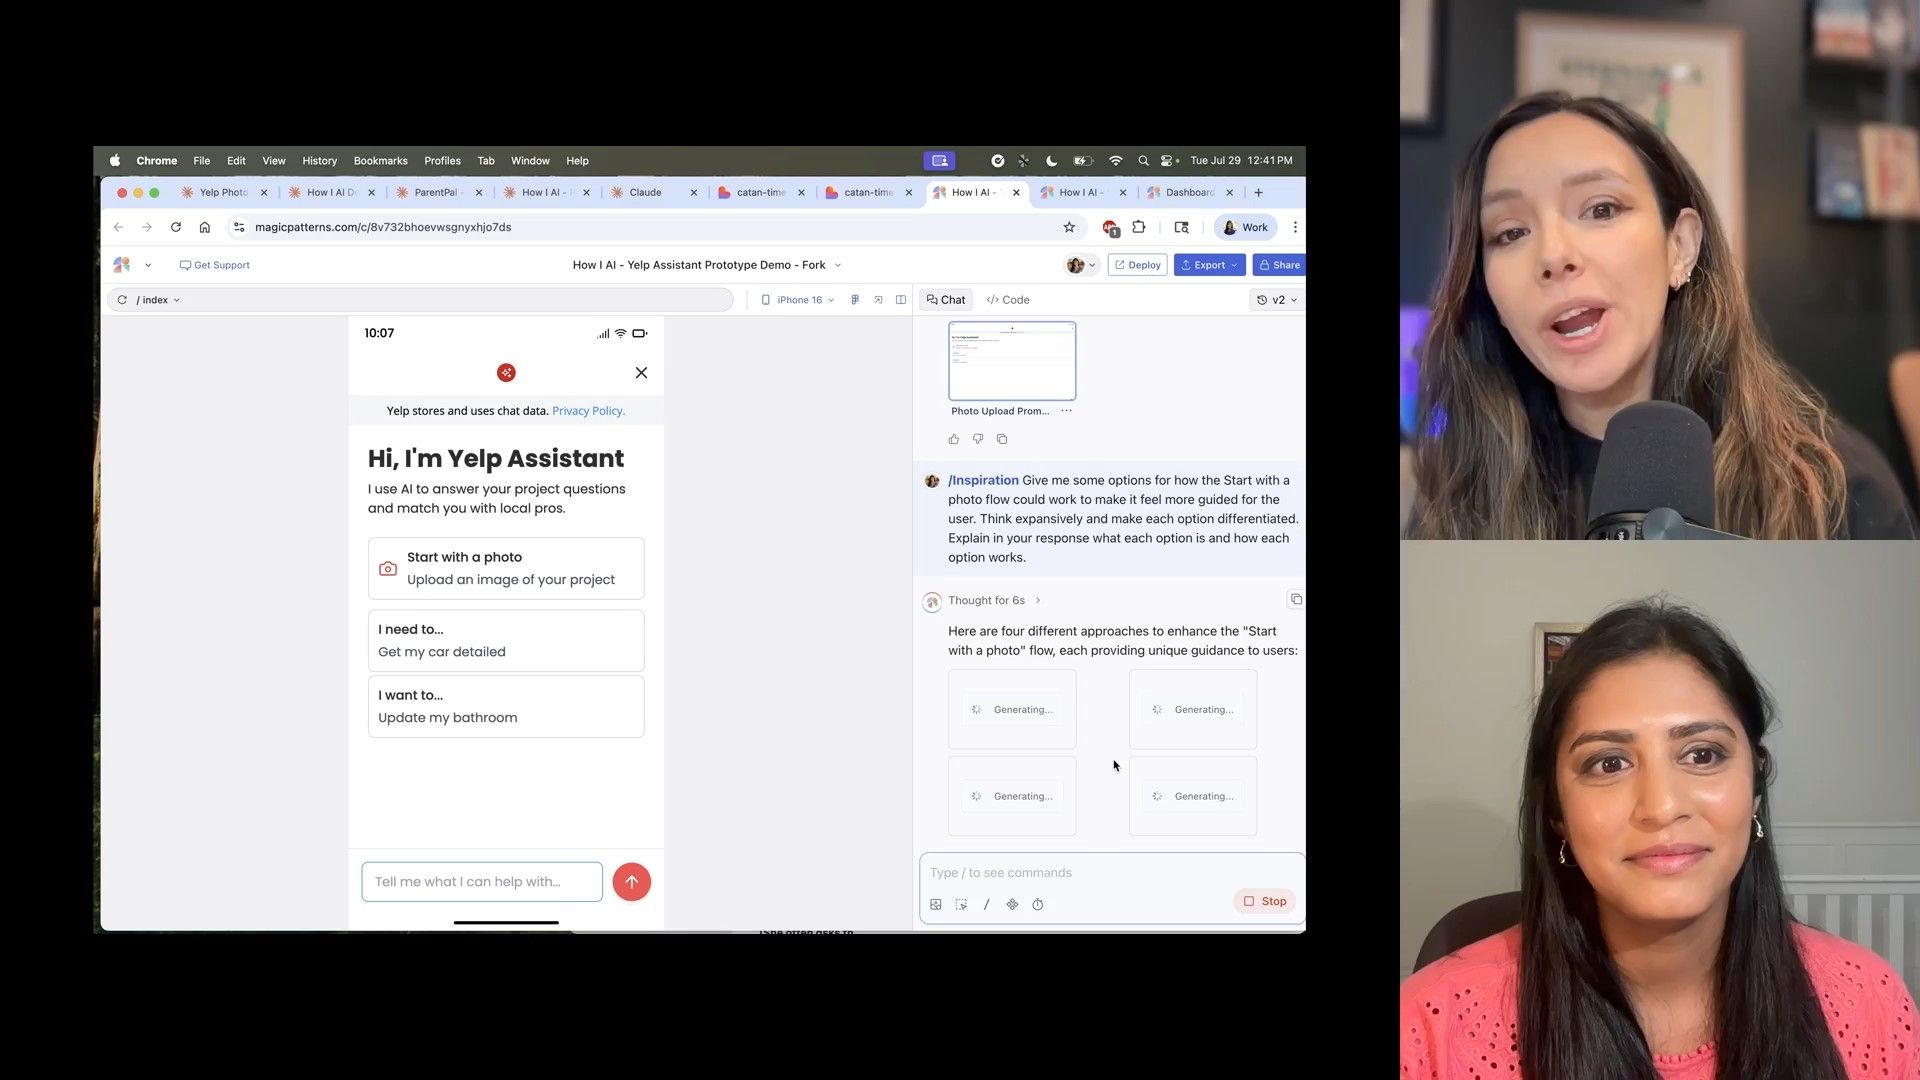The height and width of the screenshot is (1080, 1920).
Task: Click the timer icon in chat box
Action: click(1038, 904)
